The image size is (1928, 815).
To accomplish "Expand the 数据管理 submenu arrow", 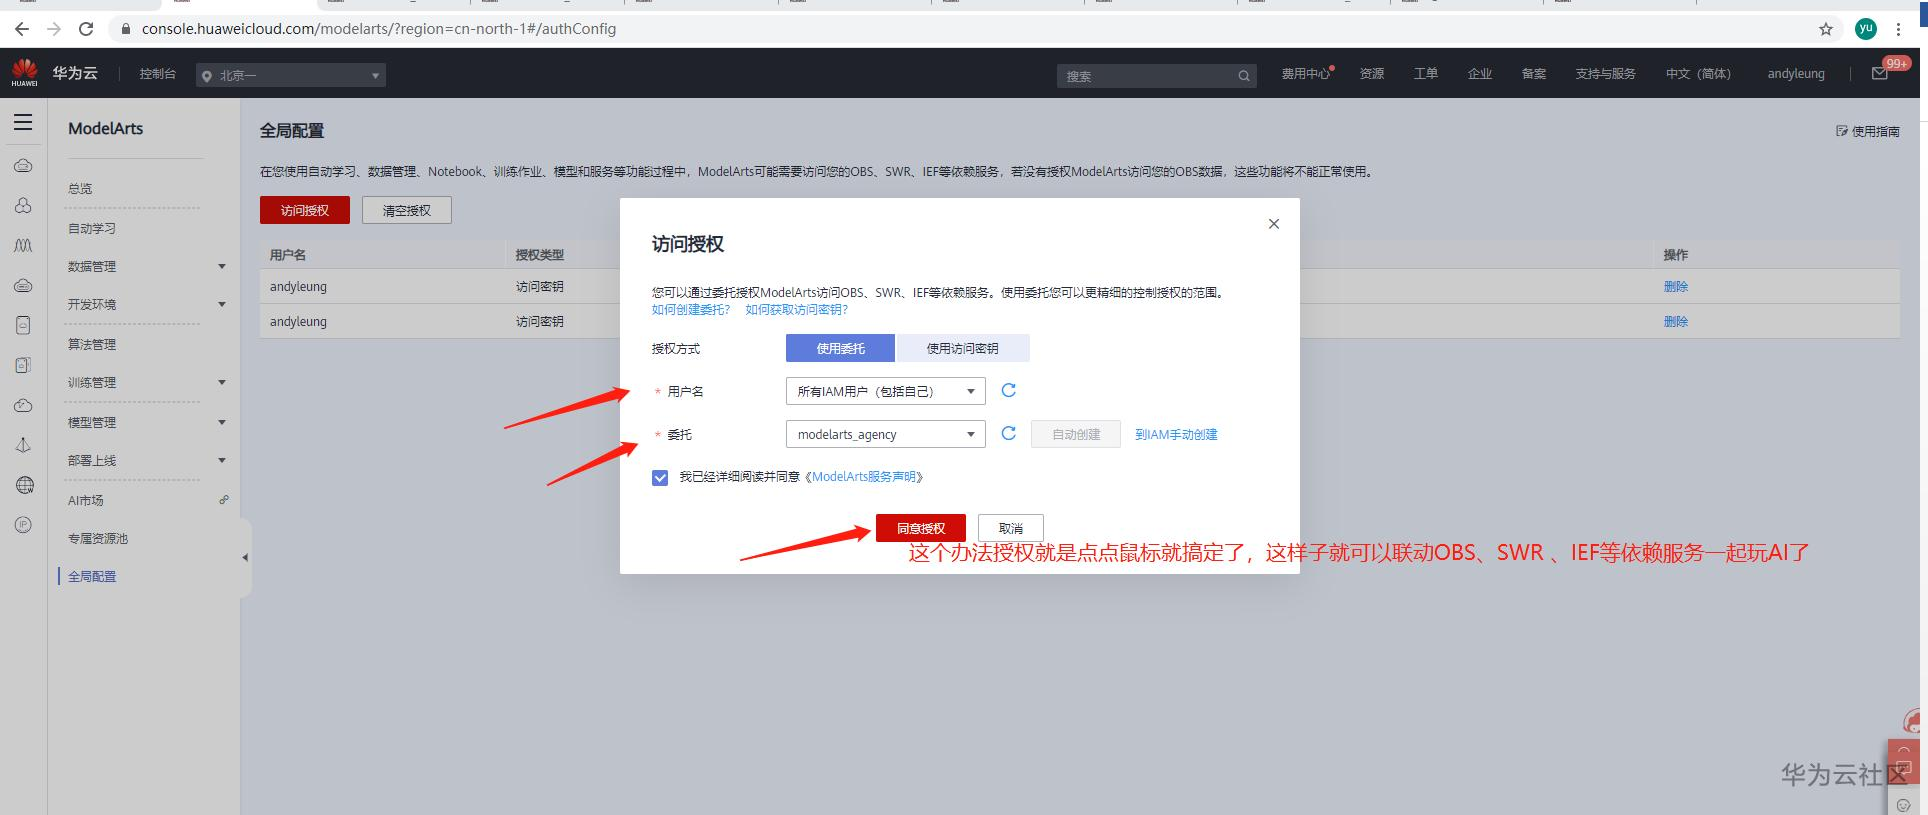I will pos(222,266).
